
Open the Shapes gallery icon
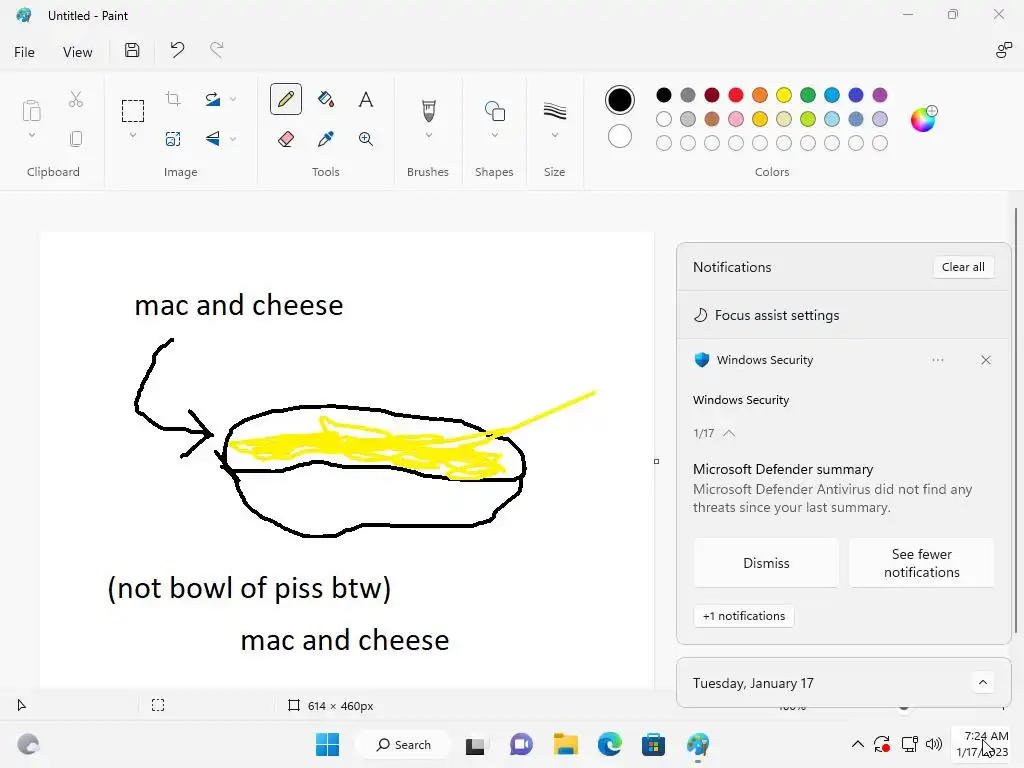(x=494, y=110)
